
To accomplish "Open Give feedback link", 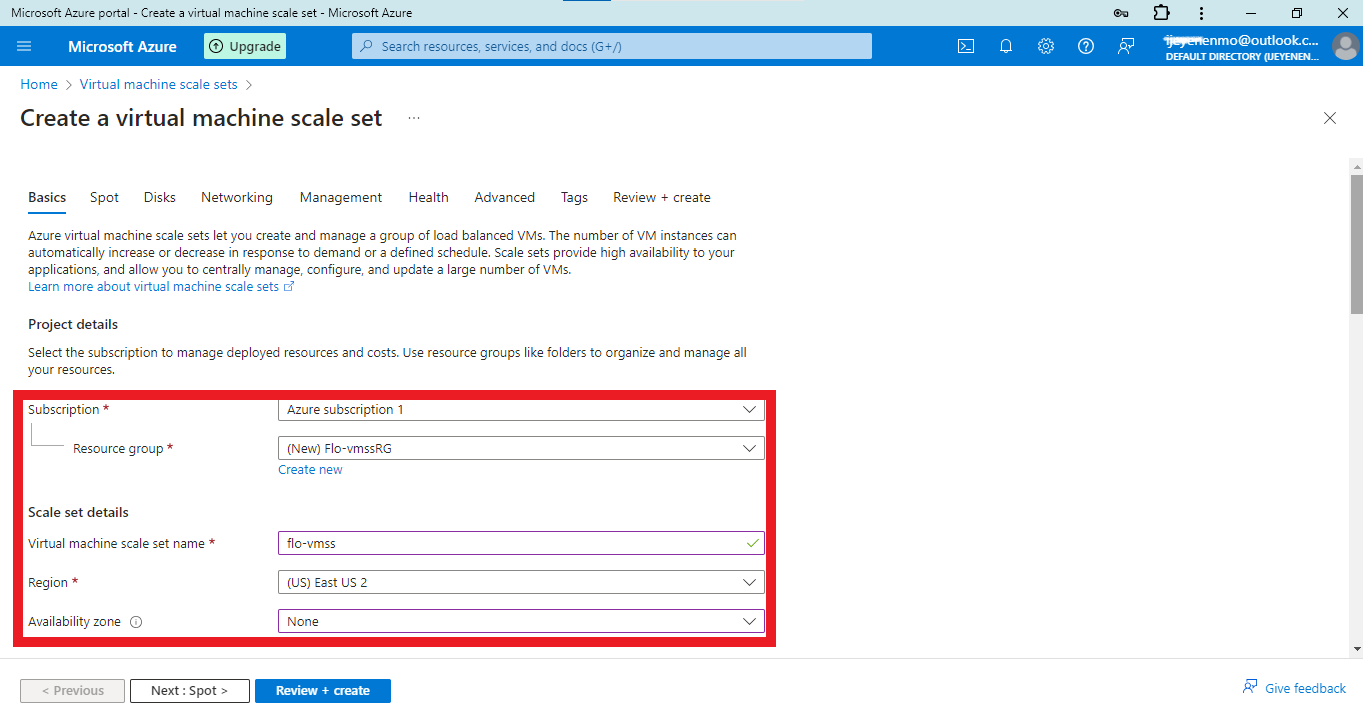I will tap(1295, 688).
